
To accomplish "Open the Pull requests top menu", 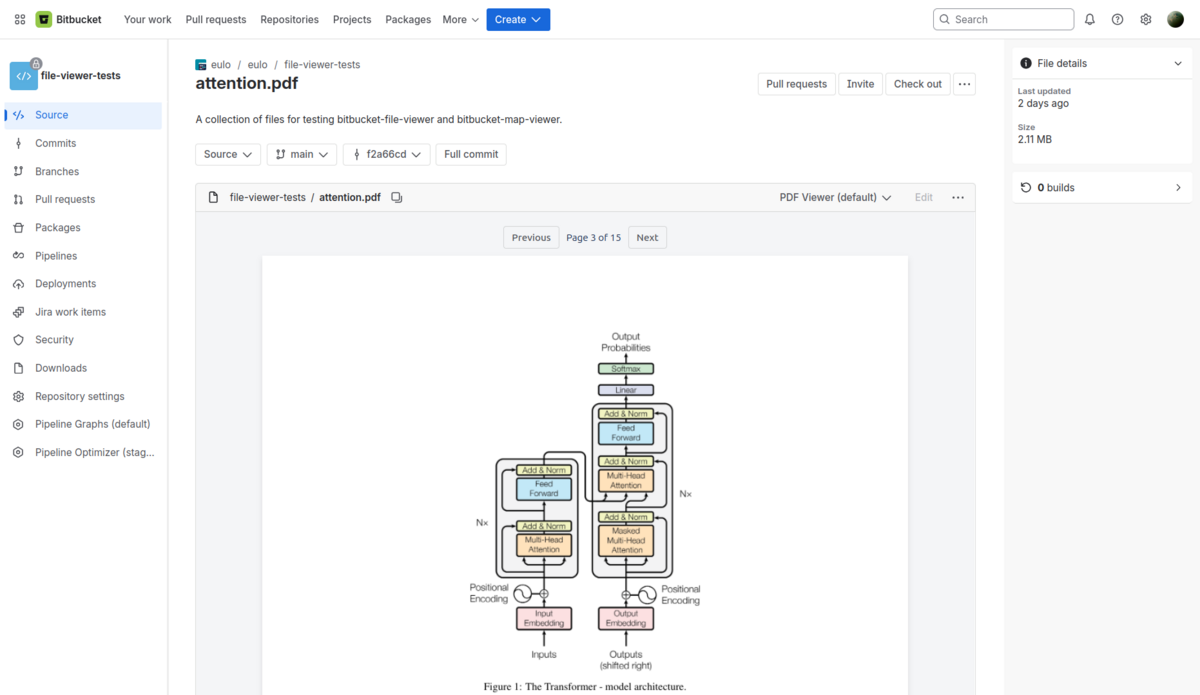I will (x=216, y=19).
